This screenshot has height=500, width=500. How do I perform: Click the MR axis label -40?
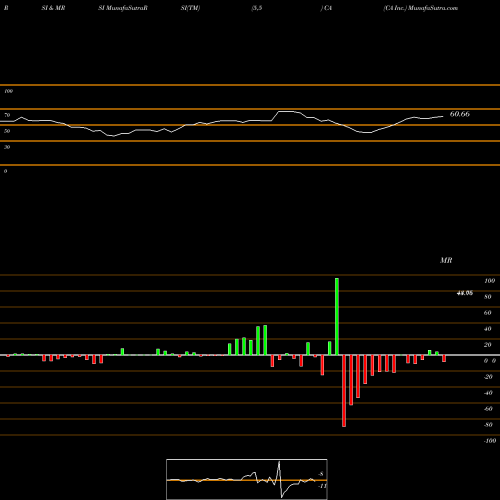coord(488,393)
